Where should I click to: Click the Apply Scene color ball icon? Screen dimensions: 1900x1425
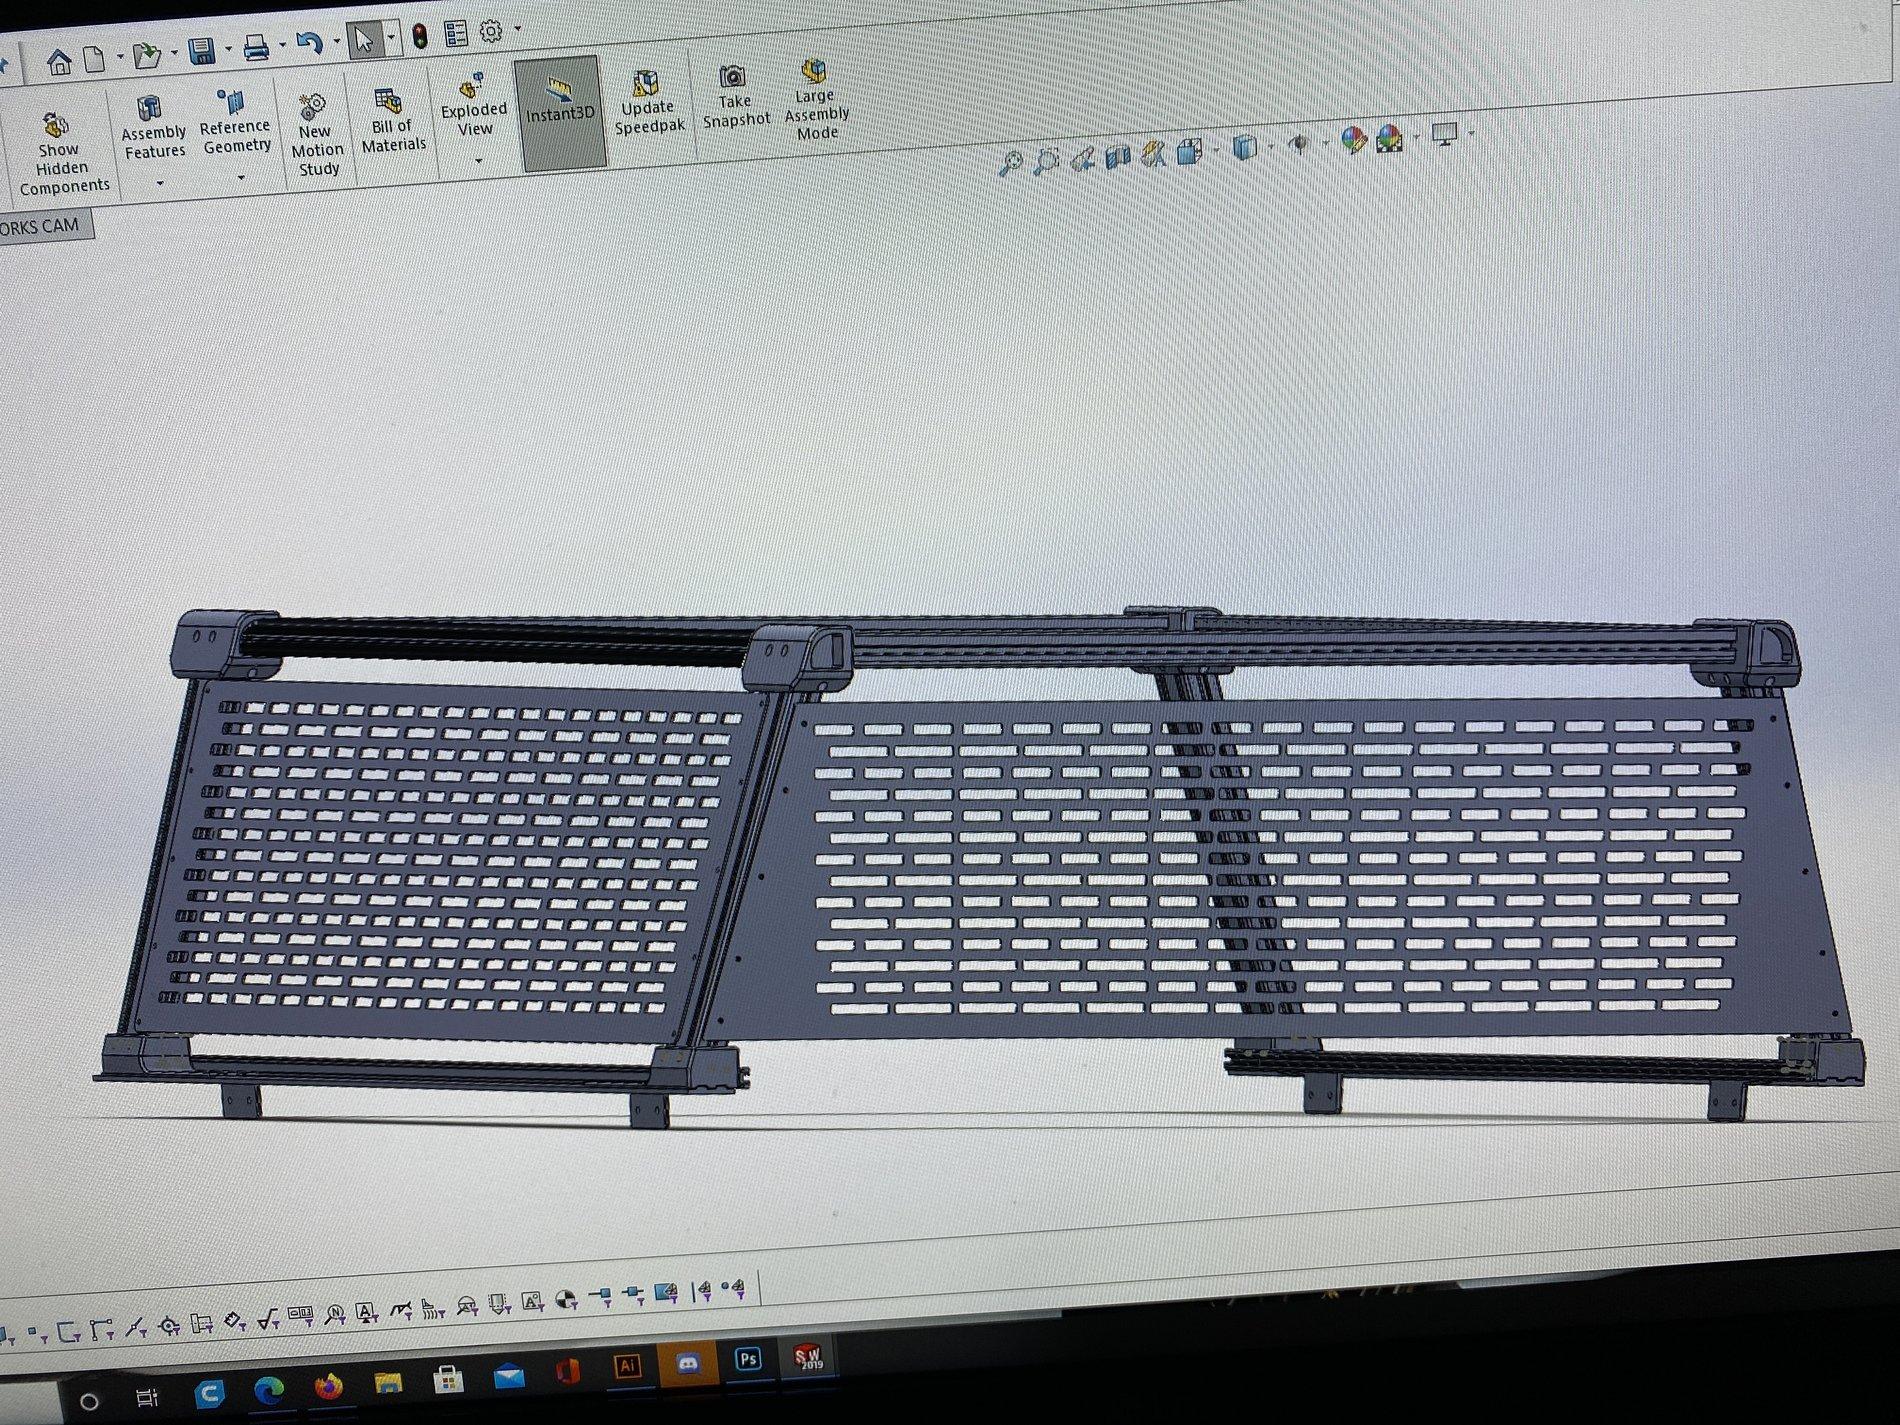point(1390,138)
